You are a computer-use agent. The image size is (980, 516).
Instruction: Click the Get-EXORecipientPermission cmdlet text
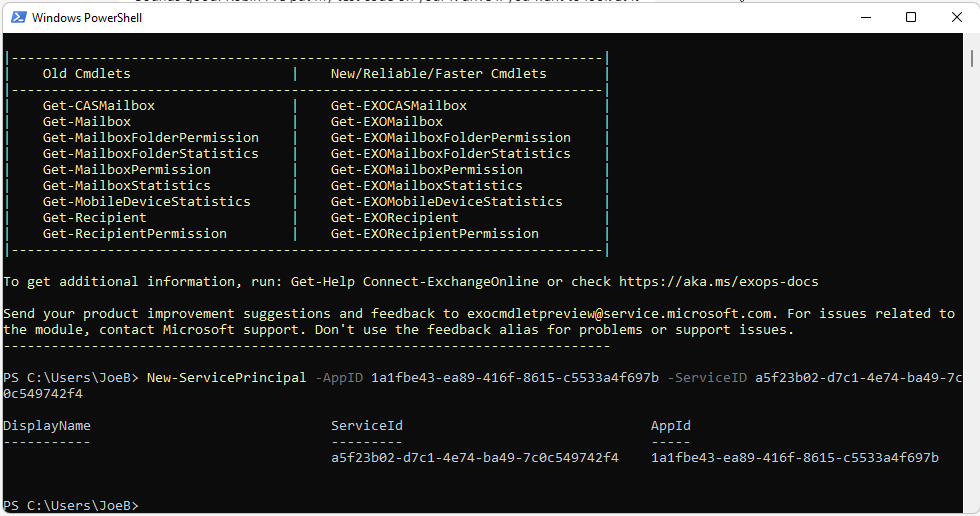[434, 234]
